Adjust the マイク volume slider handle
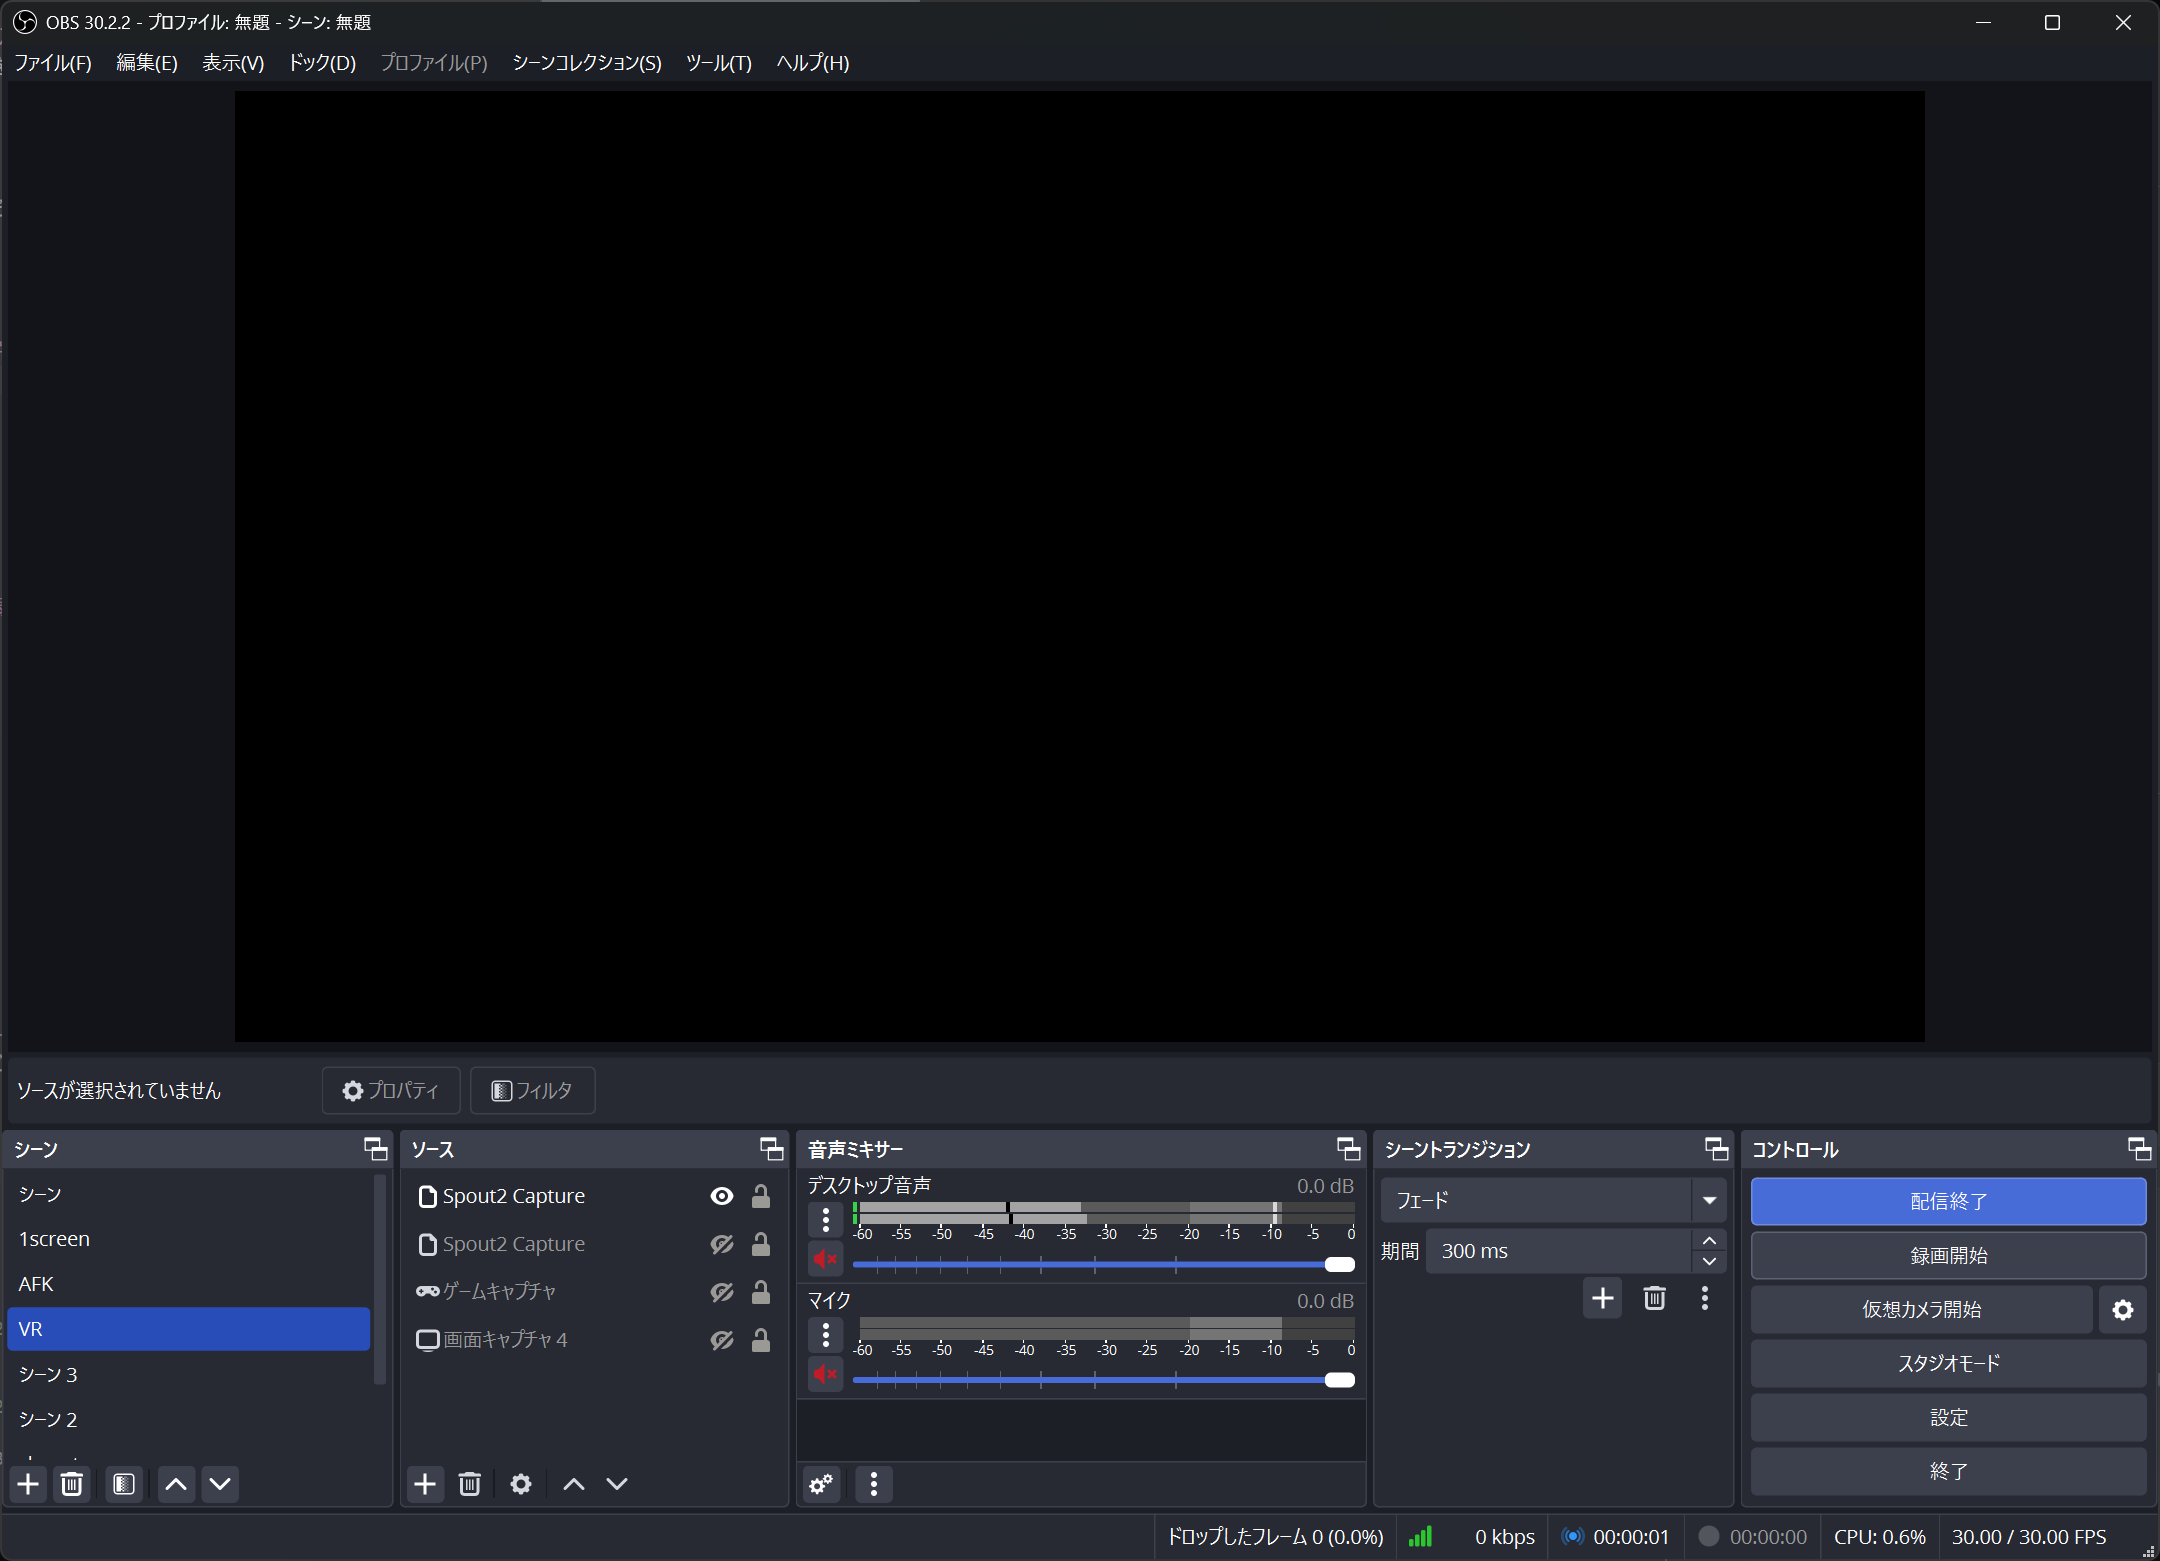The width and height of the screenshot is (2160, 1561). (1339, 1380)
